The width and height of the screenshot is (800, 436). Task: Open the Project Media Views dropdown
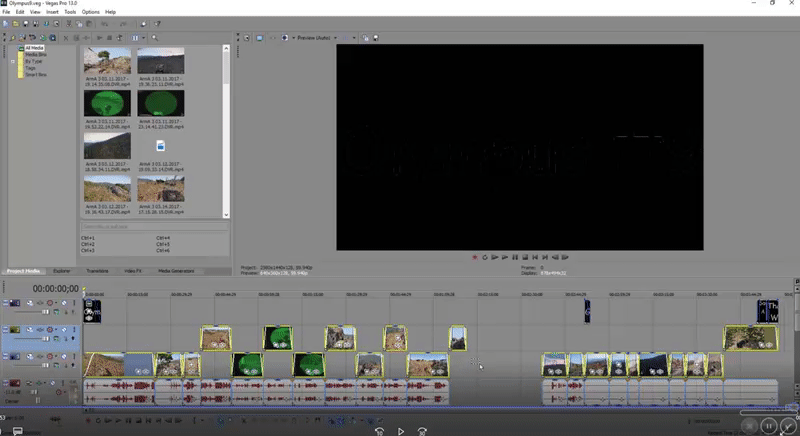click(143, 38)
